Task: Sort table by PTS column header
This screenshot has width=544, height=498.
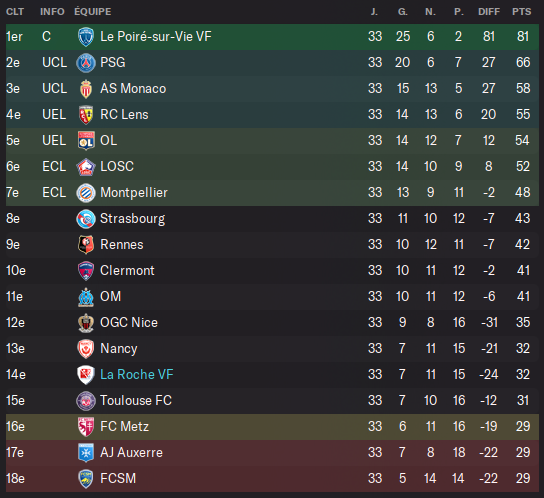Action: [521, 12]
